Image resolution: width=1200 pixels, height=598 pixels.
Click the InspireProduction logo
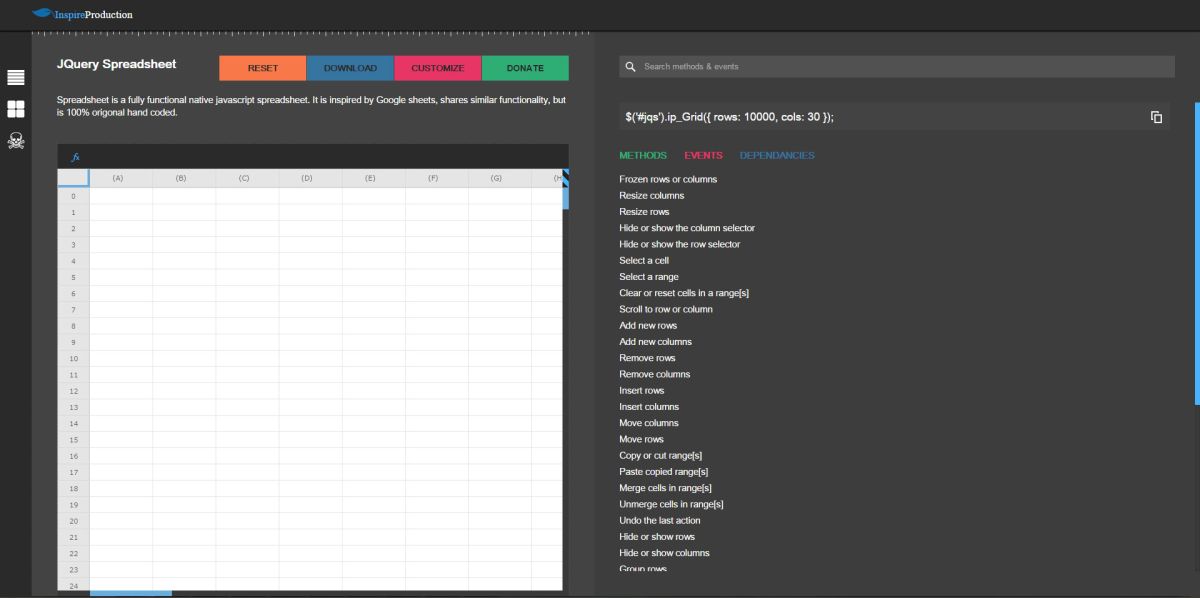[82, 14]
